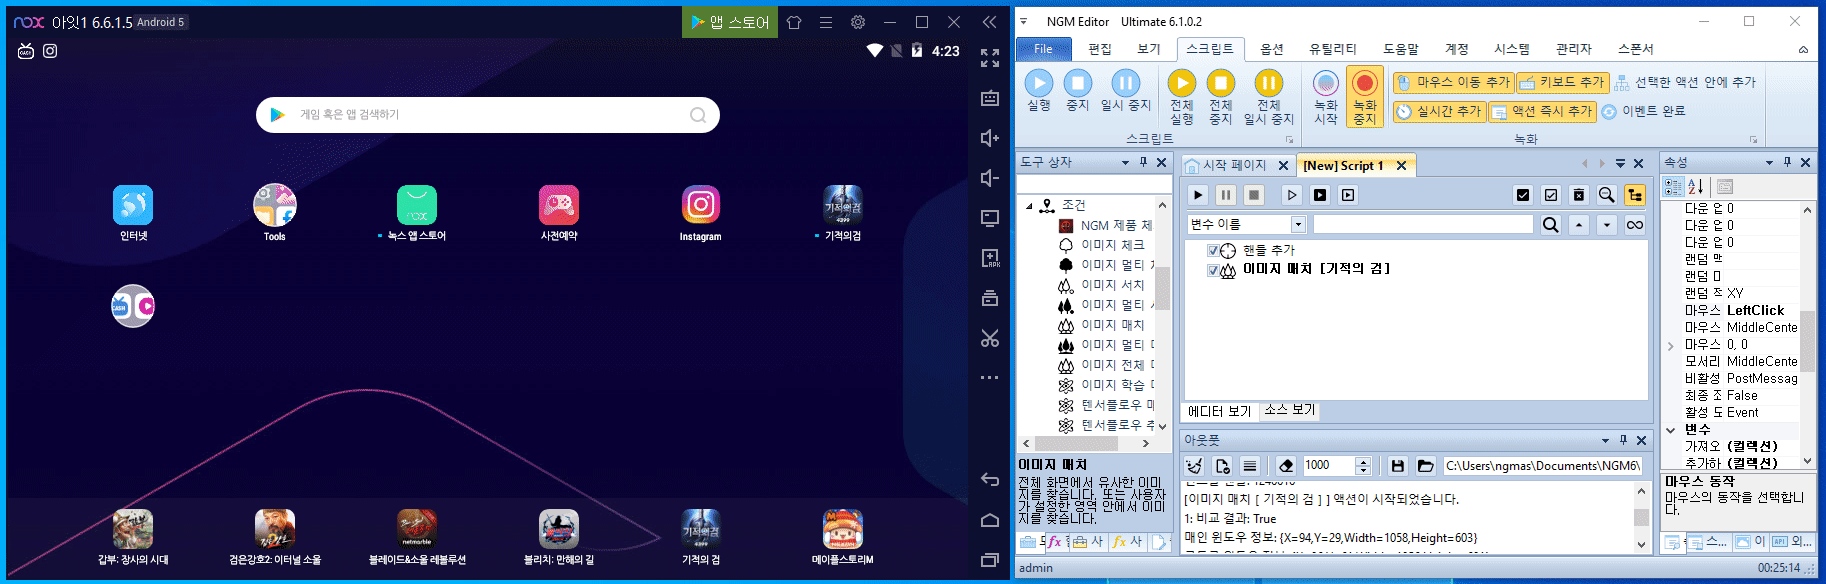This screenshot has width=1826, height=584.
Task: Select 이미지 서치 in the toolbox
Action: [x=1112, y=285]
